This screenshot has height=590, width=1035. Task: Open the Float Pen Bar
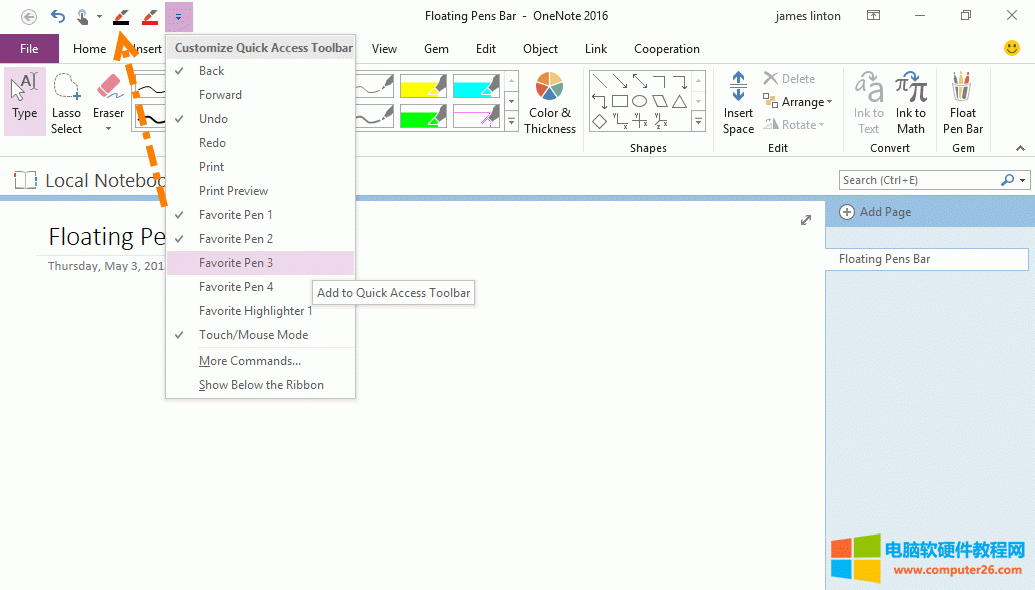[962, 103]
